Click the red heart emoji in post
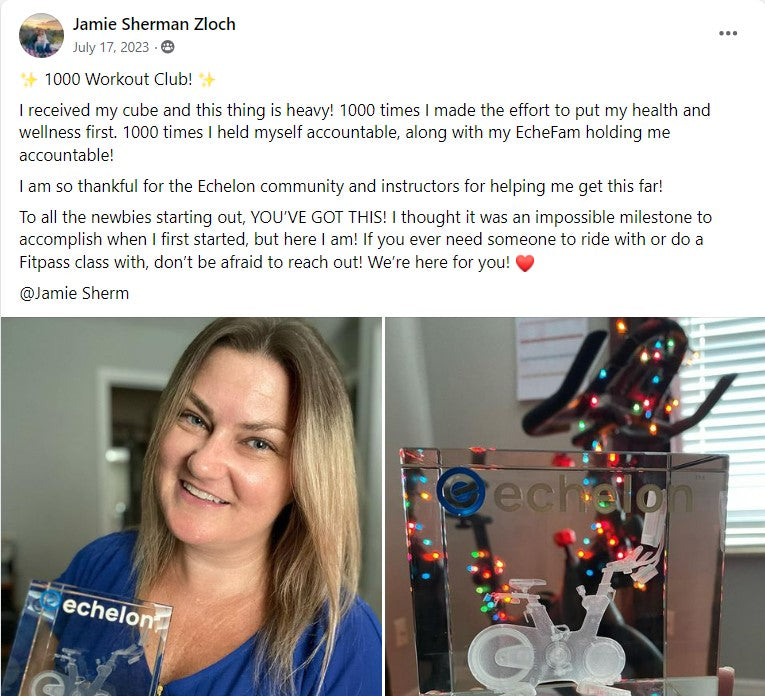This screenshot has width=765, height=696. click(525, 263)
